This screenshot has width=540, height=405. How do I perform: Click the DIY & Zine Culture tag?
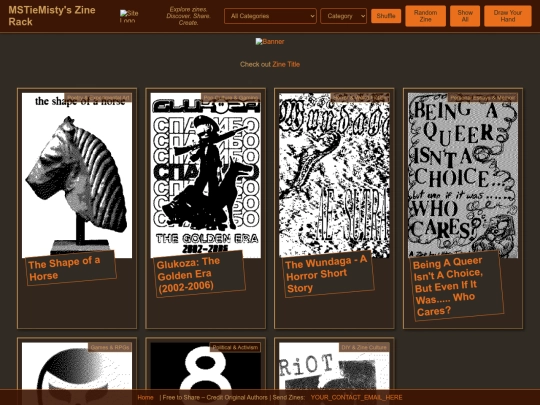(x=364, y=347)
